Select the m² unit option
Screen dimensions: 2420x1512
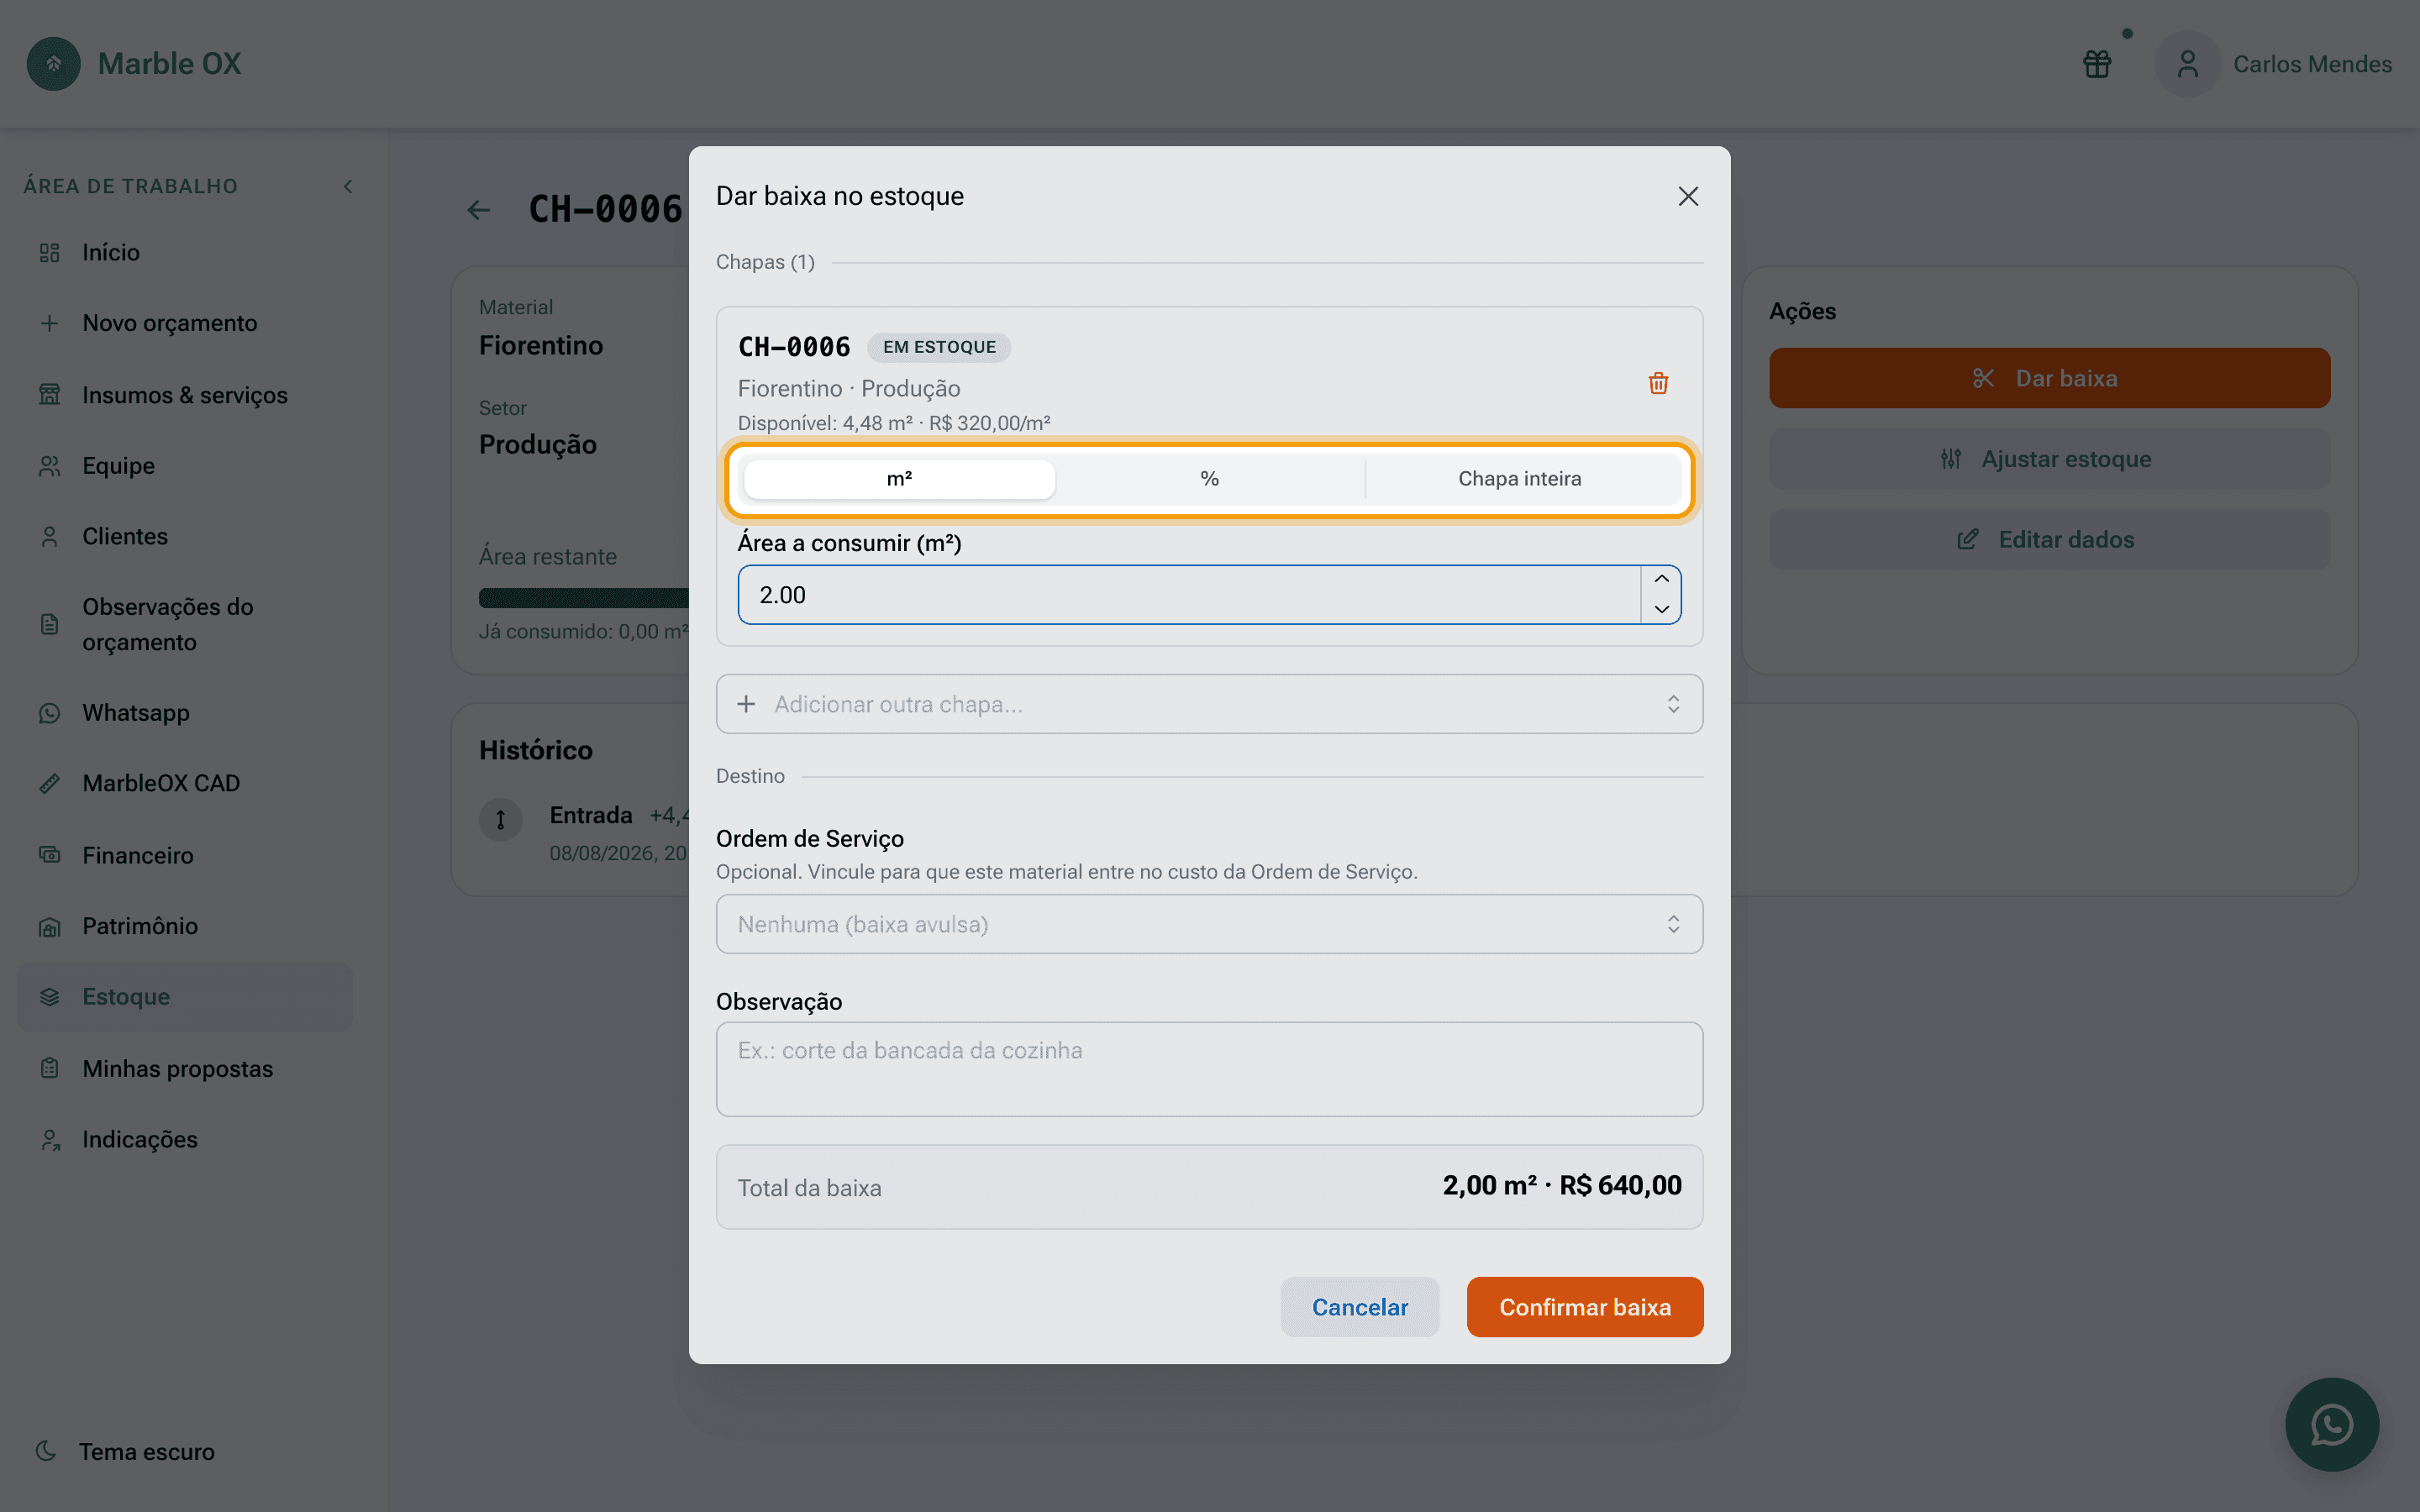pyautogui.click(x=899, y=479)
